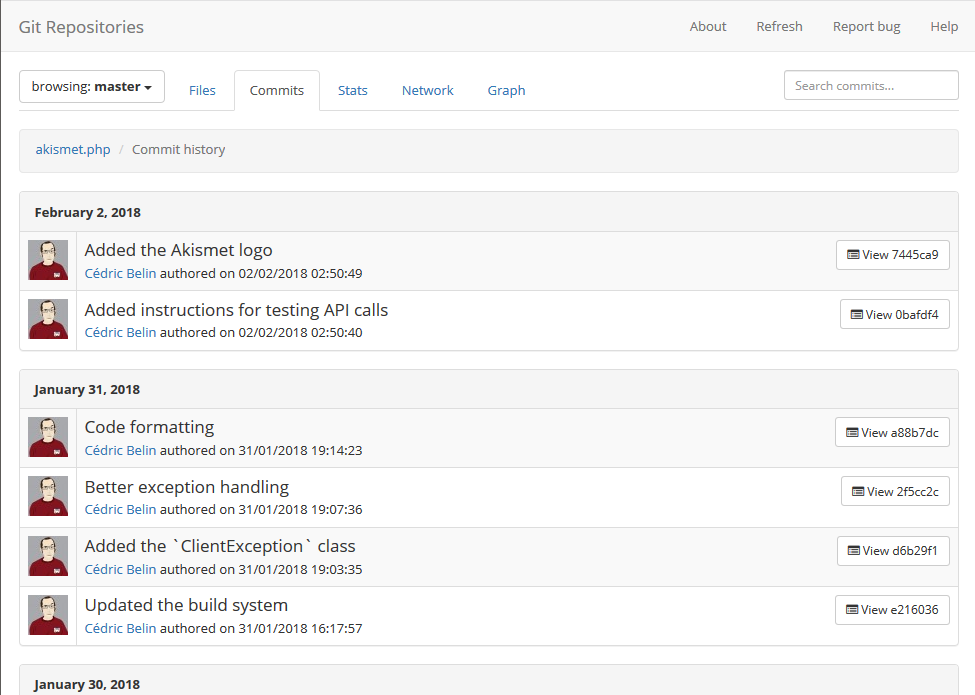Open the Report bug link

pyautogui.click(x=866, y=27)
